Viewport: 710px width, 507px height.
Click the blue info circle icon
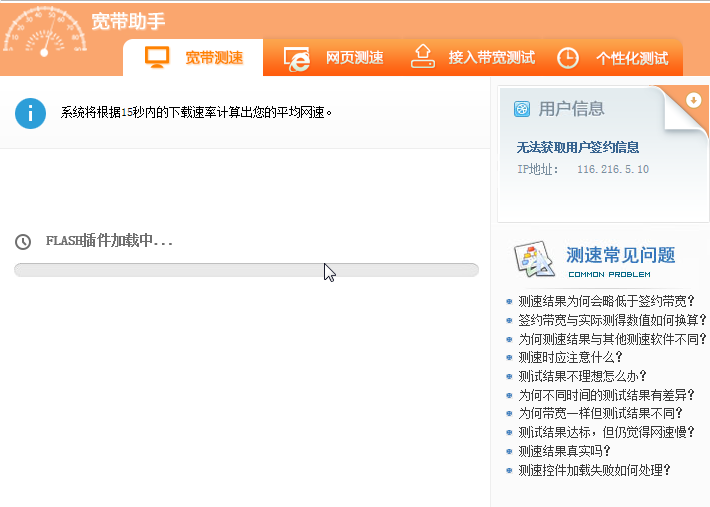coord(30,113)
